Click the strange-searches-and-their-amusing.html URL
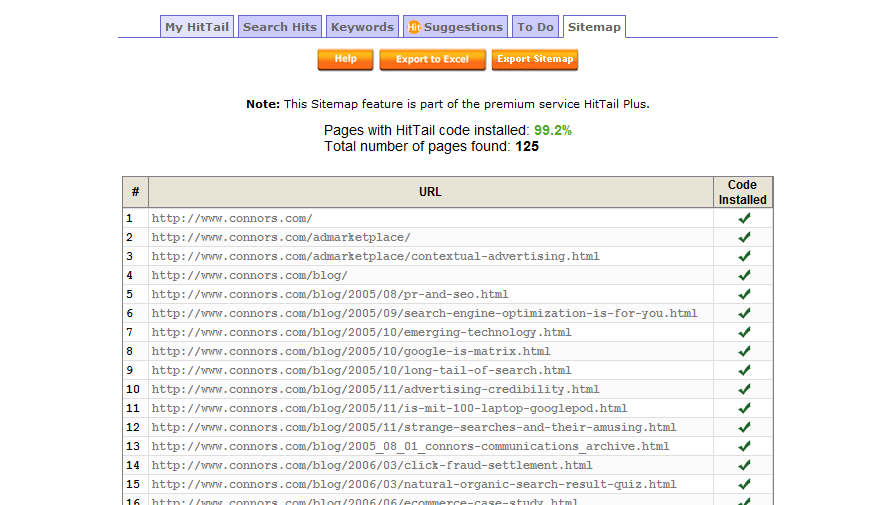893x505 pixels. point(413,427)
